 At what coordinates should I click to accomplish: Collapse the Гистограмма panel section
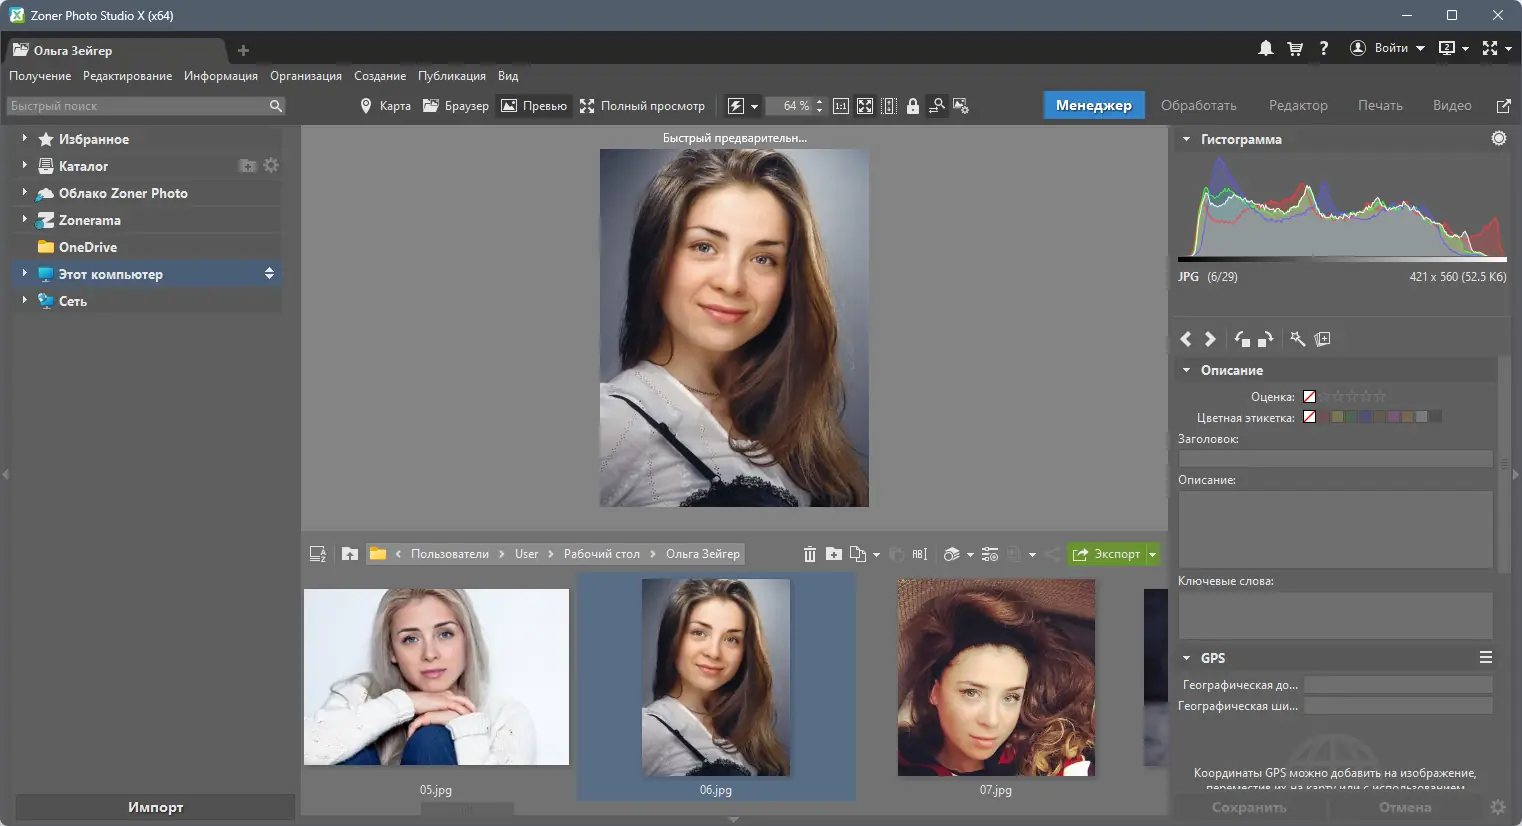[1187, 139]
